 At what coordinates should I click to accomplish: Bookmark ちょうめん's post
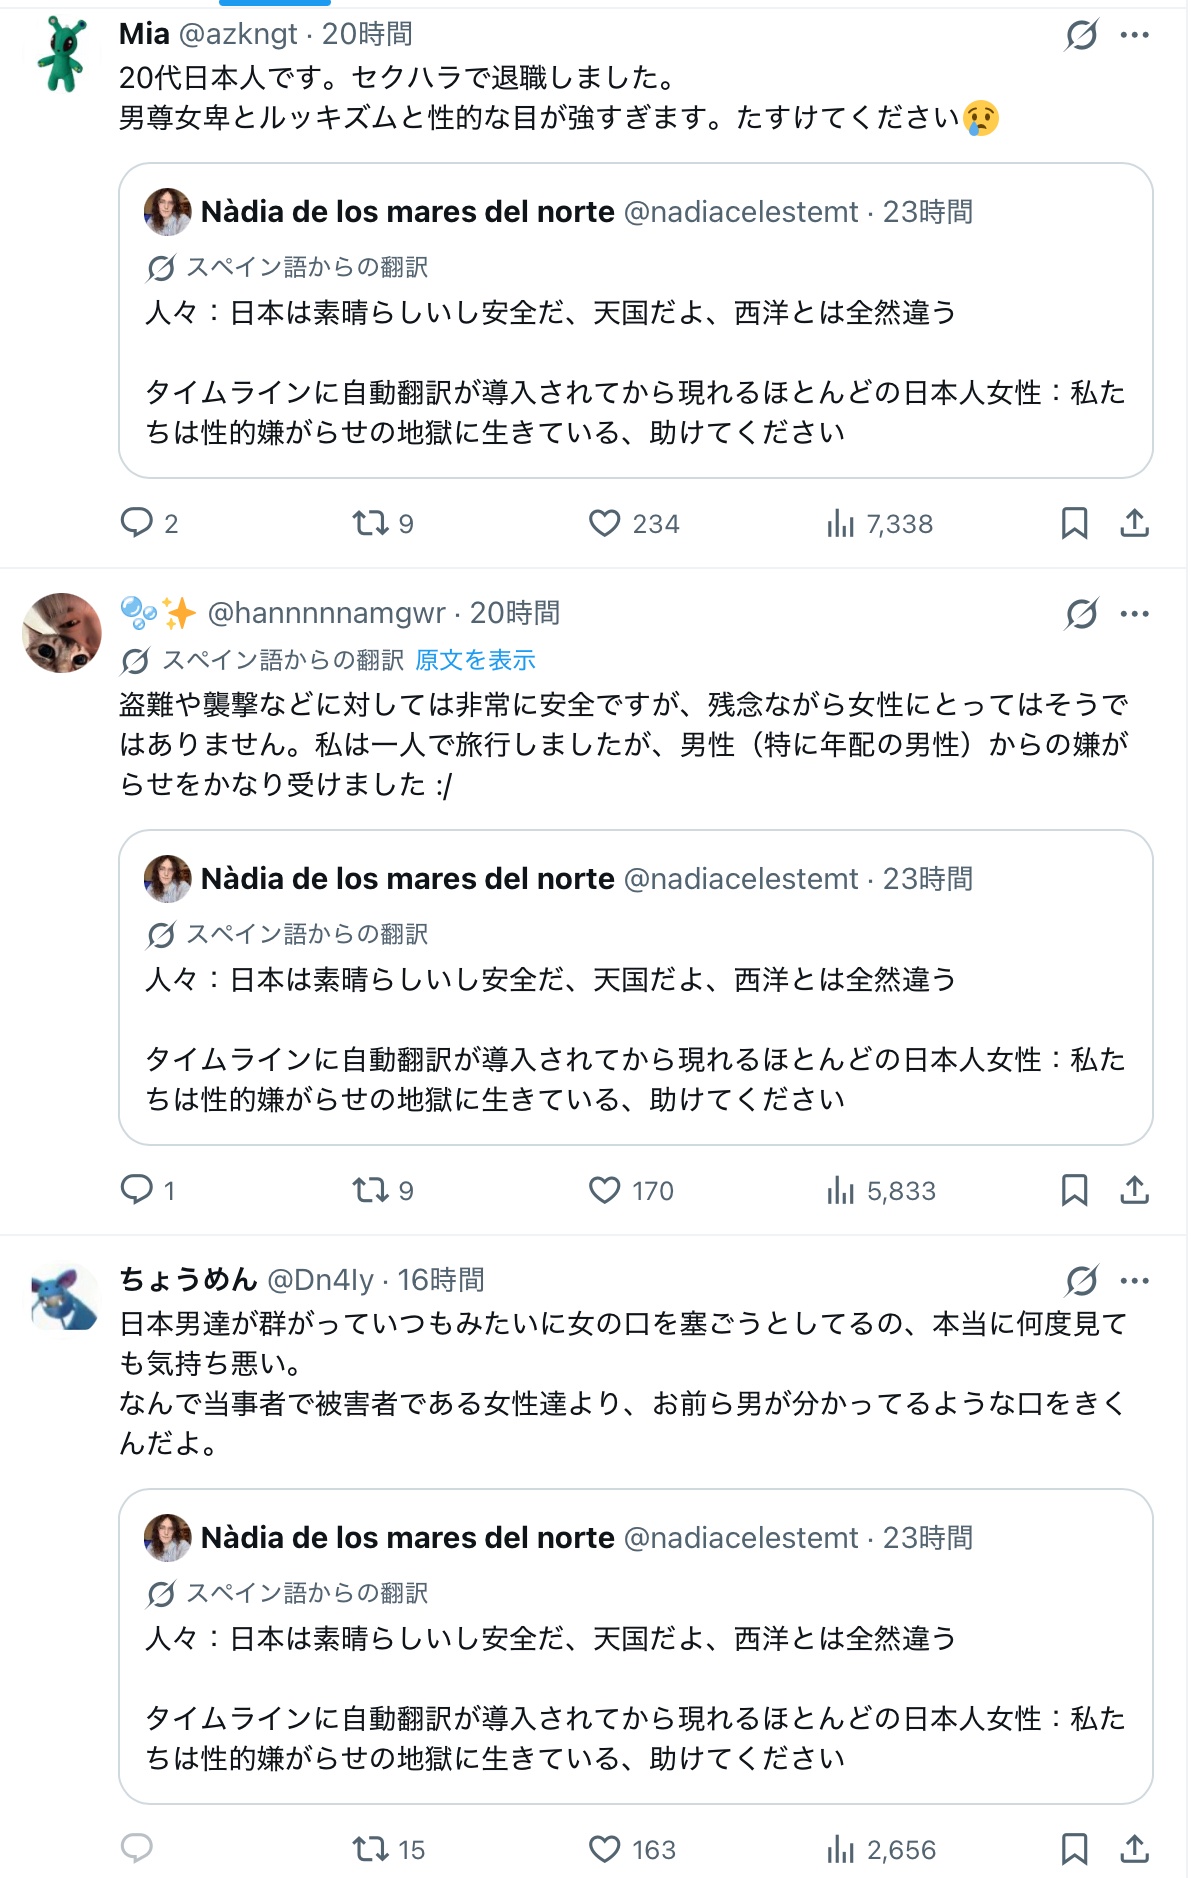[x=1074, y=1849]
